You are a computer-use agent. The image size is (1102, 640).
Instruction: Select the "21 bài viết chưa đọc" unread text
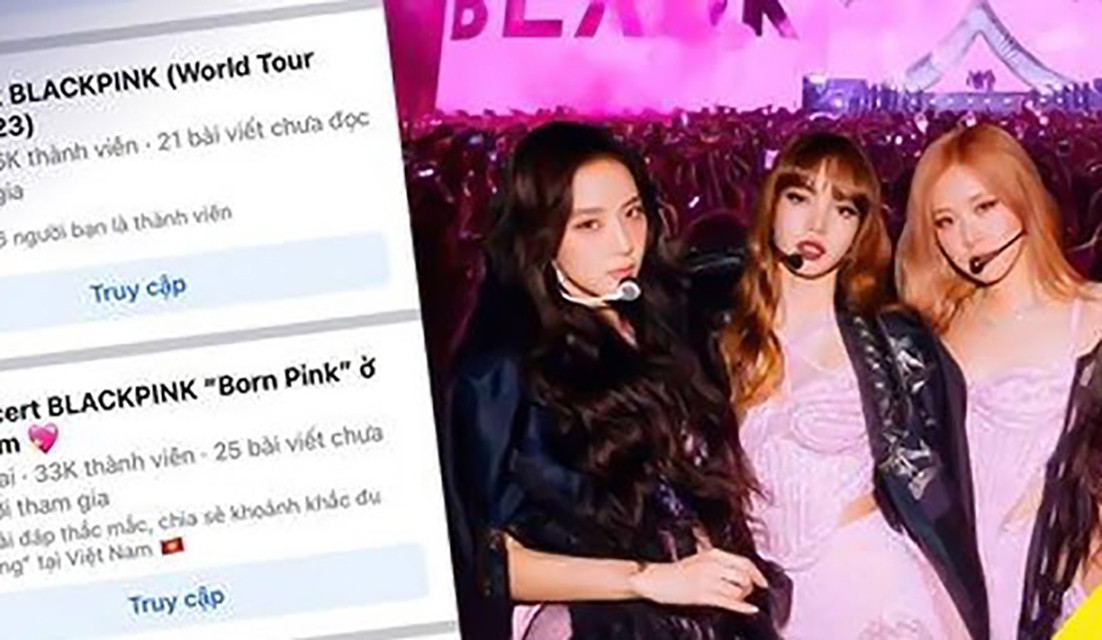tap(262, 130)
